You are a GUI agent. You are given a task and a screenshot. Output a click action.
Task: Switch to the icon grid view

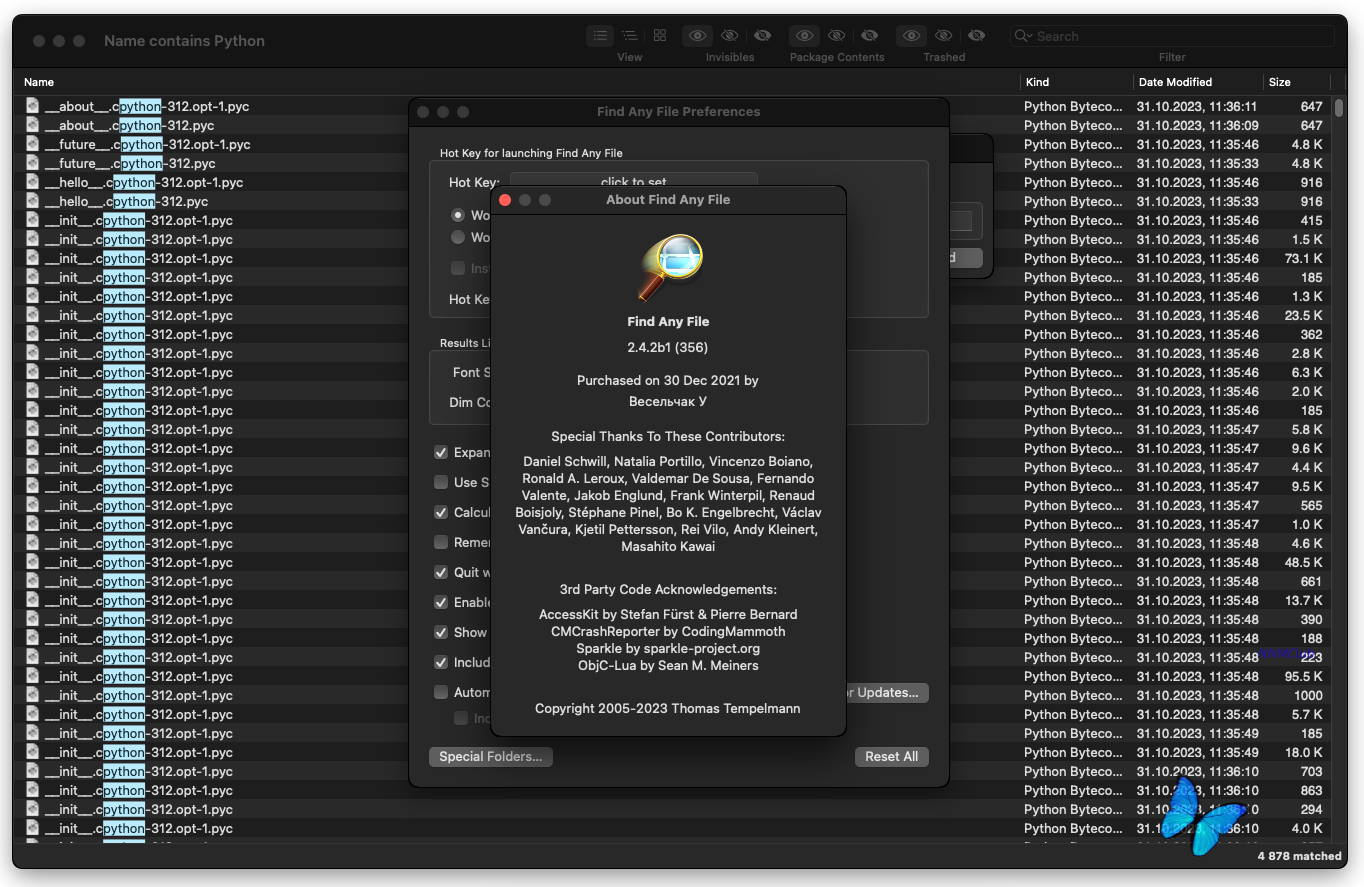[660, 35]
